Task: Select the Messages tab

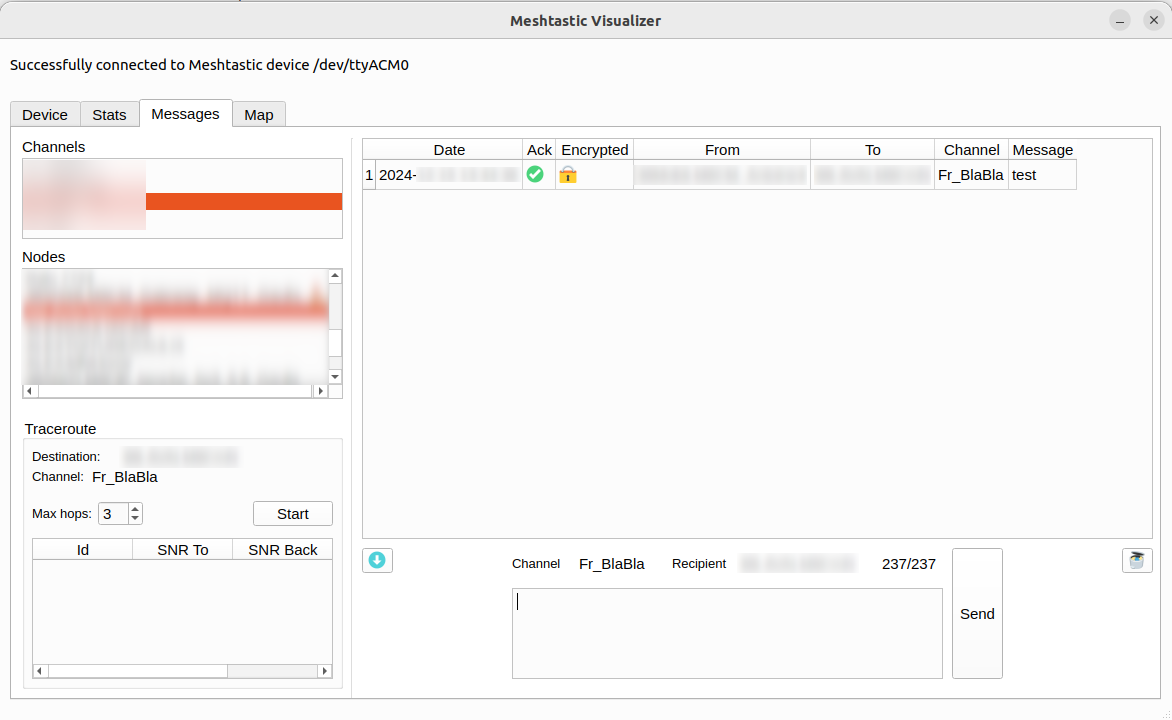Action: tap(185, 114)
